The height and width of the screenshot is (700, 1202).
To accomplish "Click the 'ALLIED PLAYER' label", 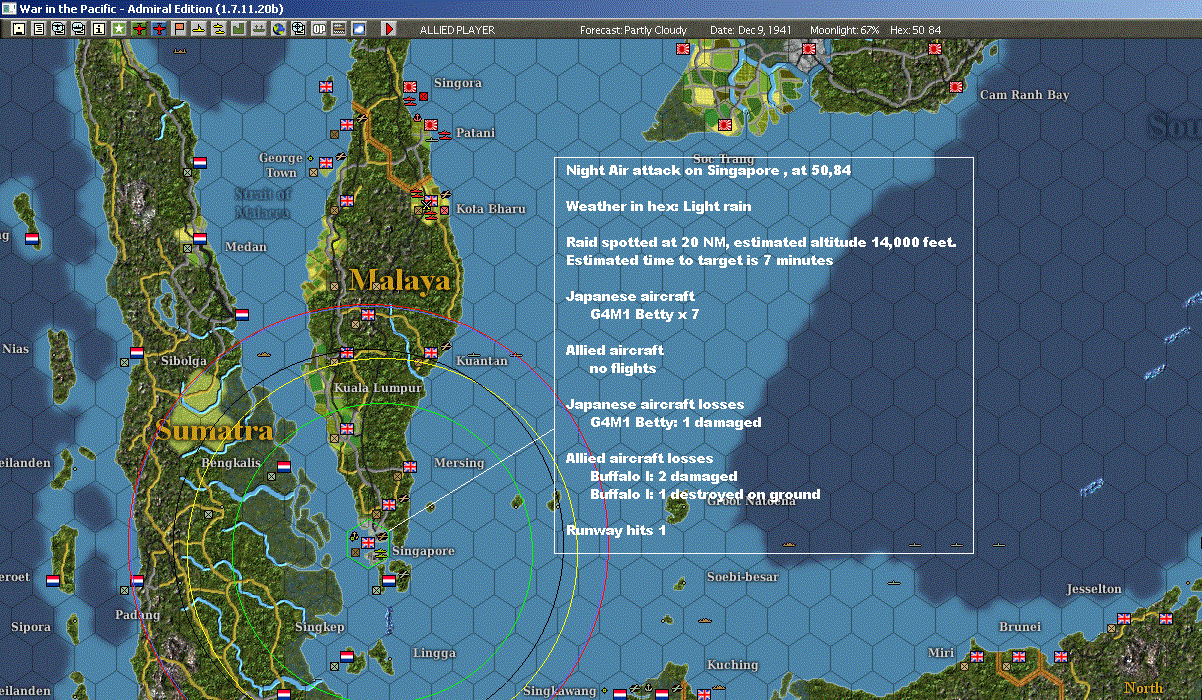I will tap(457, 30).
